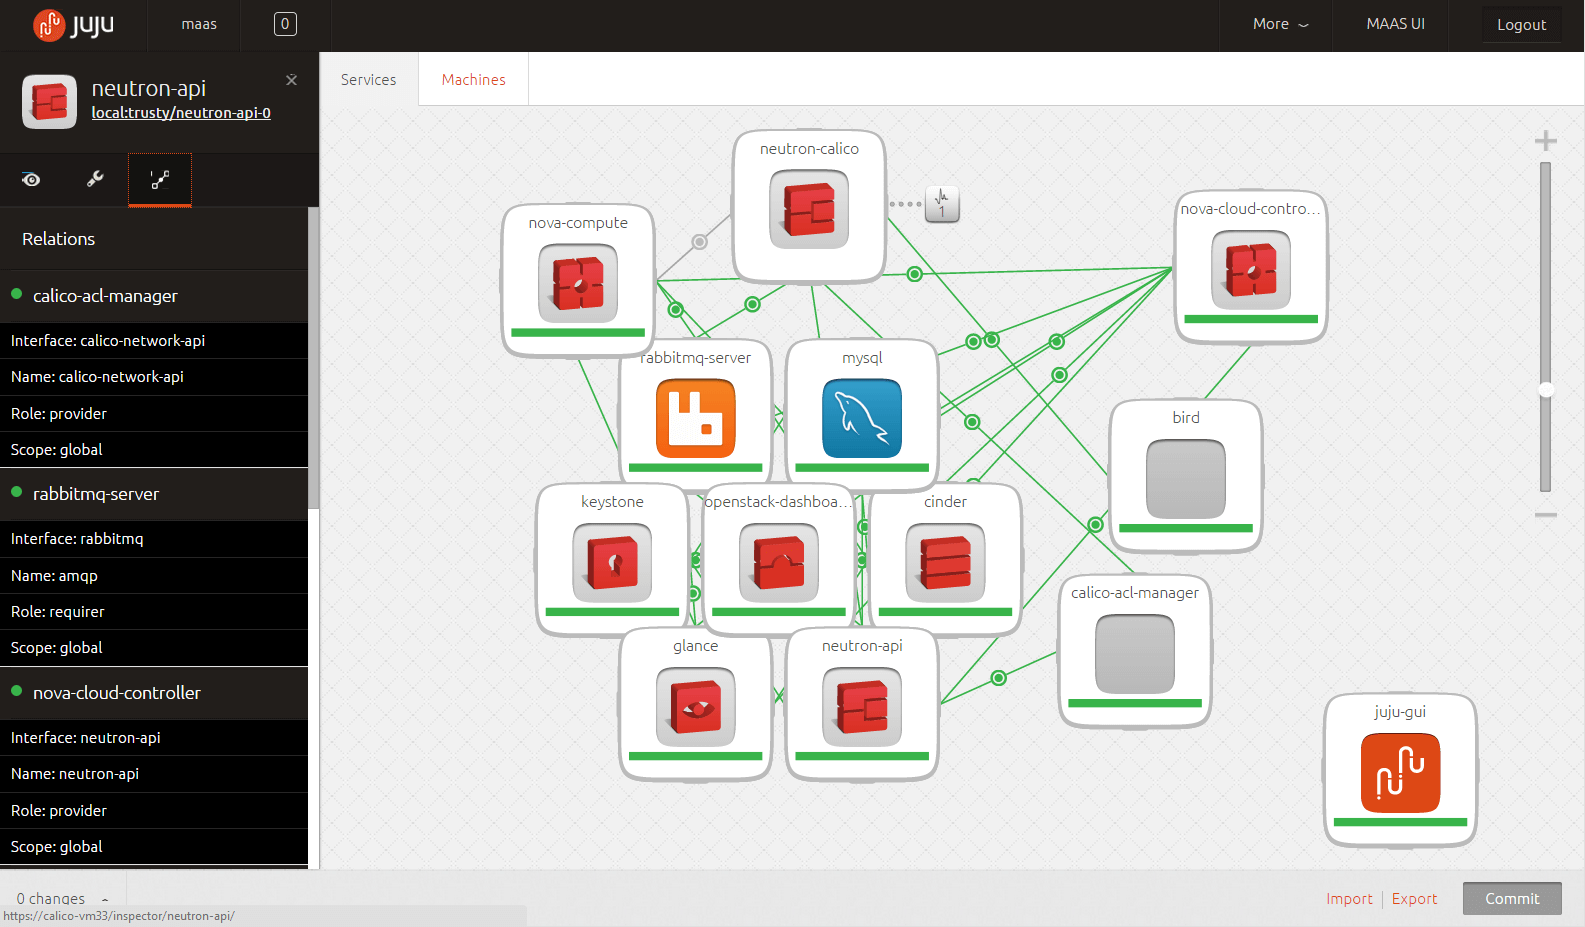
Task: Click the zoom slider handle
Action: coord(1546,390)
